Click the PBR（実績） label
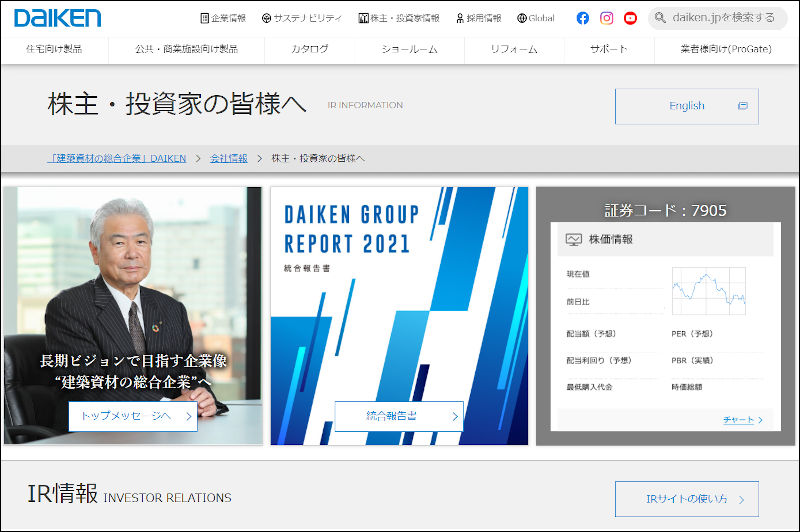Screen dimensions: 800x532 click(x=692, y=361)
